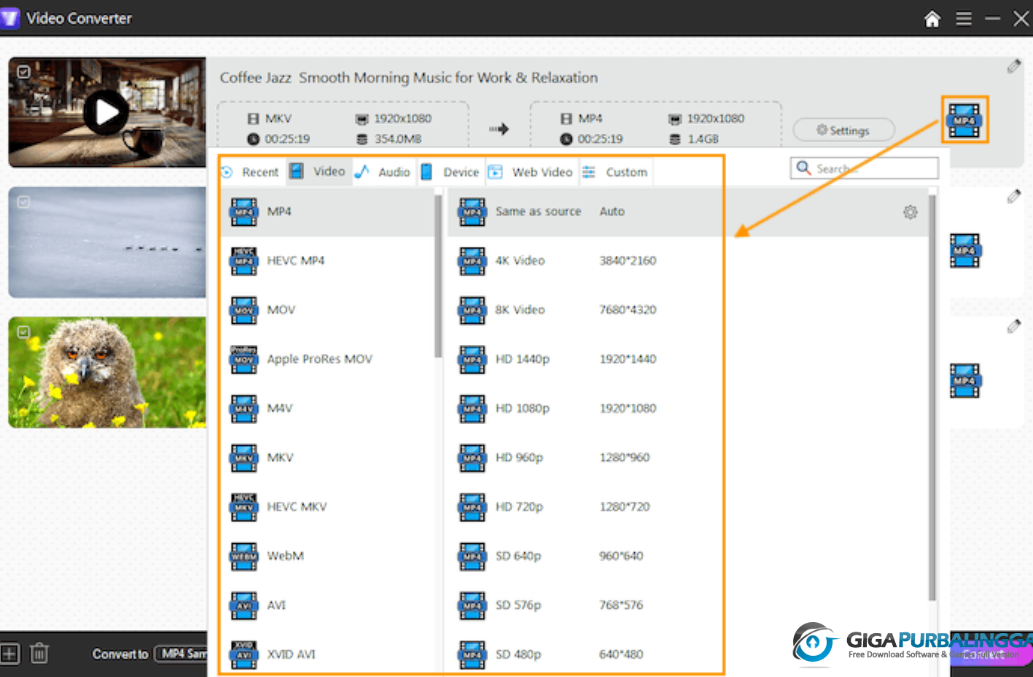Switch to the Recent tab

(x=251, y=173)
